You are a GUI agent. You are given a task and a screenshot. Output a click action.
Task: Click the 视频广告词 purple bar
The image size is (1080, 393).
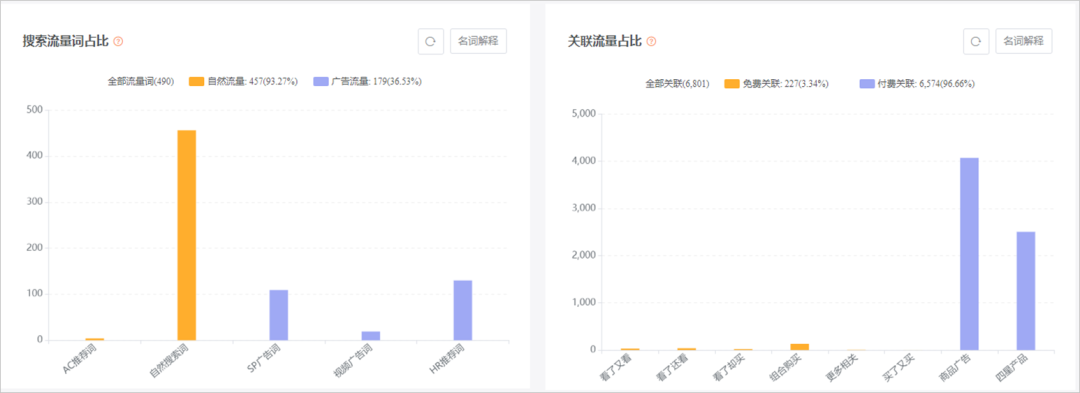(x=371, y=335)
